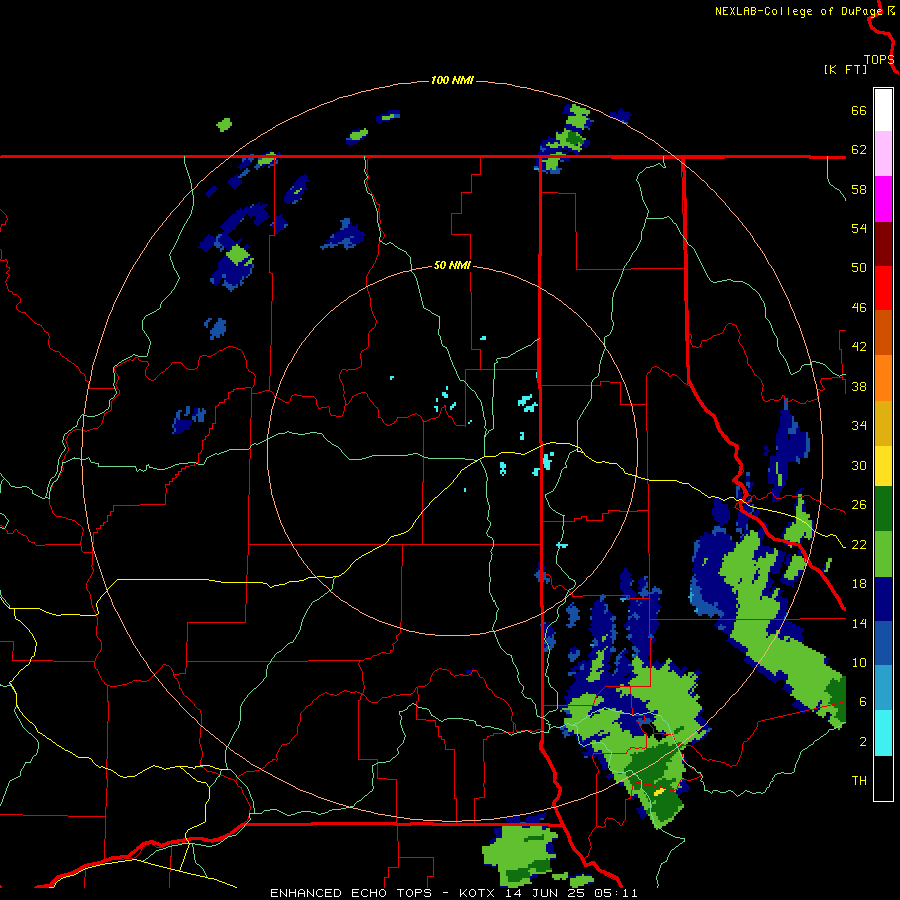Click the 'NEXLAB-College of DuPage' credit text
This screenshot has height=900, width=900.
[x=798, y=11]
